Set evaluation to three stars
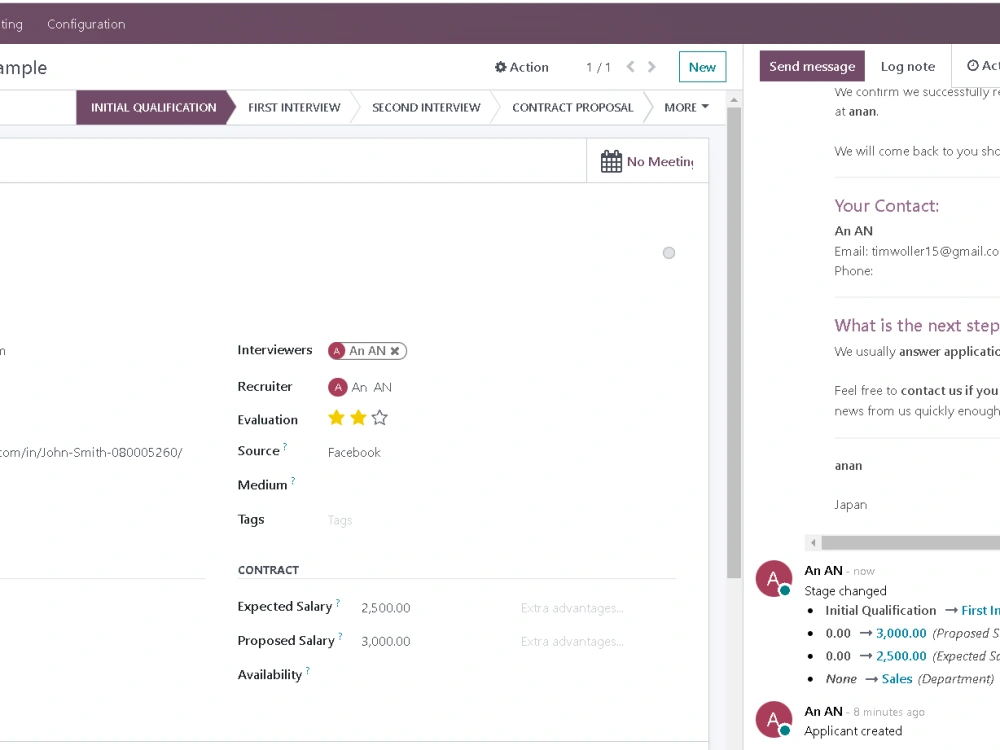 [379, 418]
